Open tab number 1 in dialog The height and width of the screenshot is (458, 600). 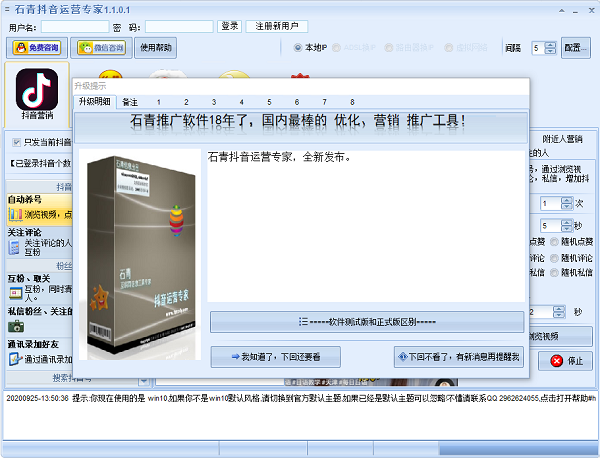pyautogui.click(x=159, y=102)
